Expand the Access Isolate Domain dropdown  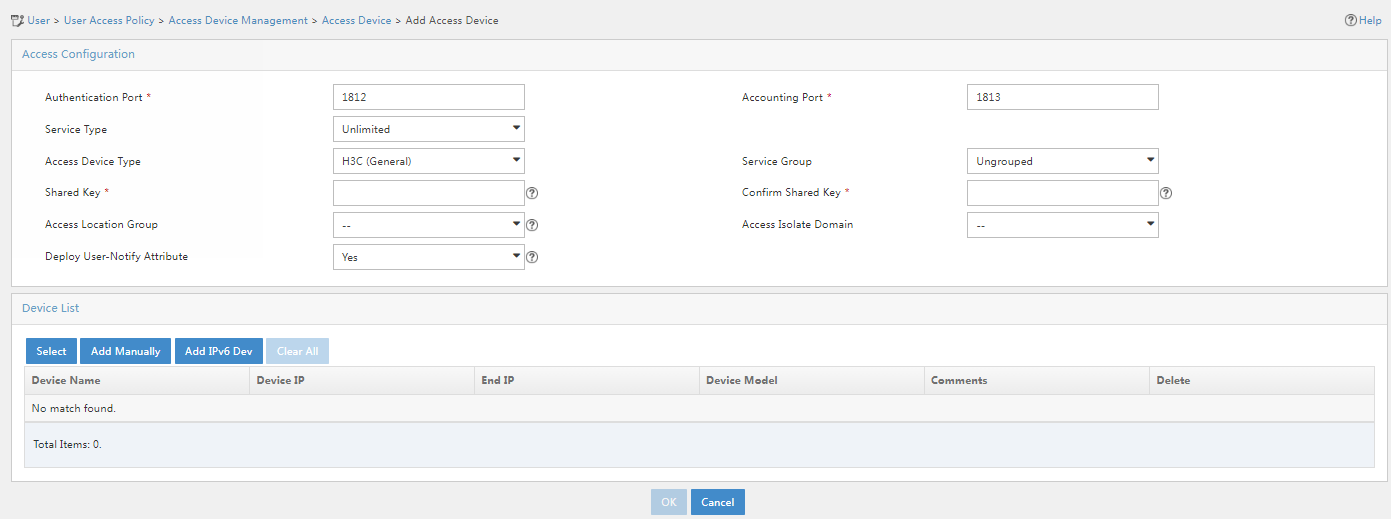tap(1063, 225)
